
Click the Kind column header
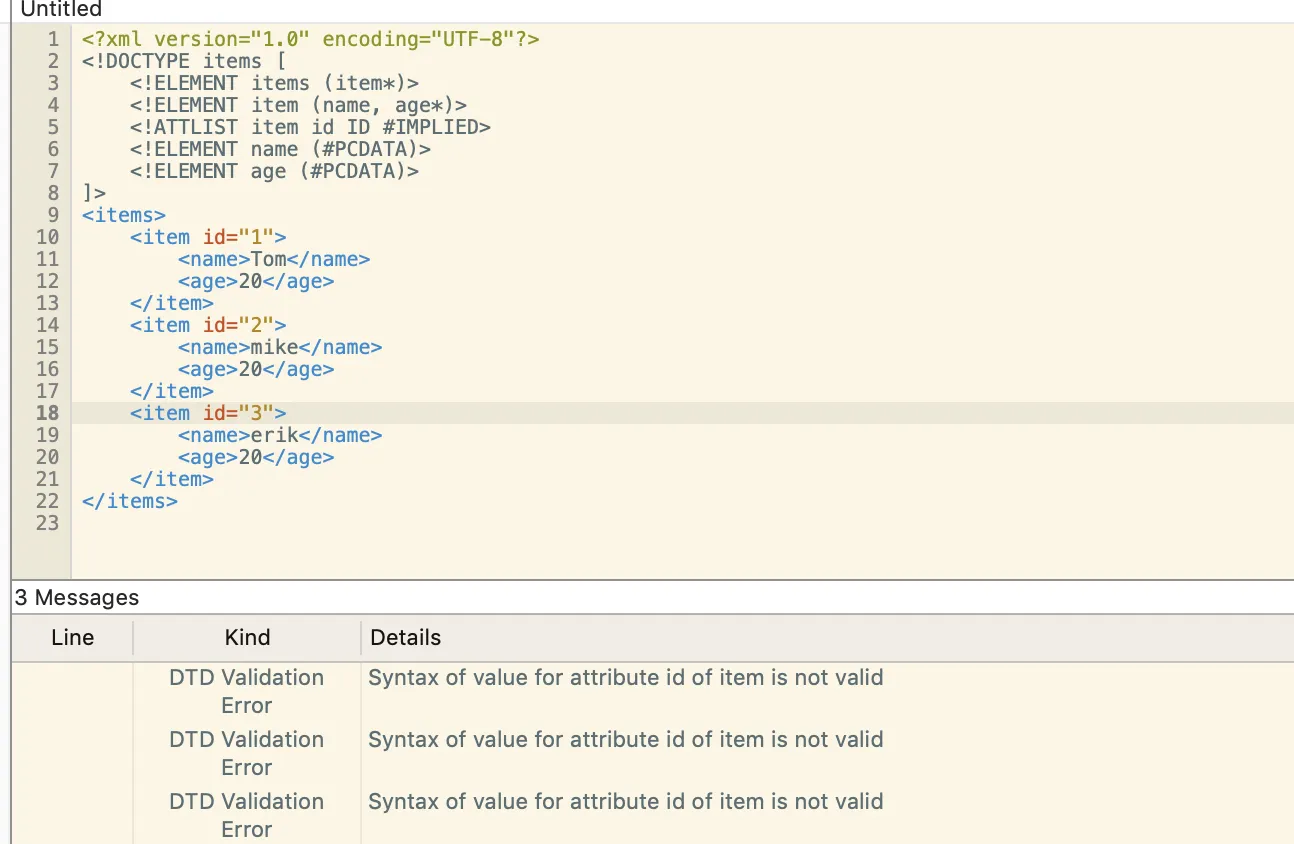click(x=246, y=638)
